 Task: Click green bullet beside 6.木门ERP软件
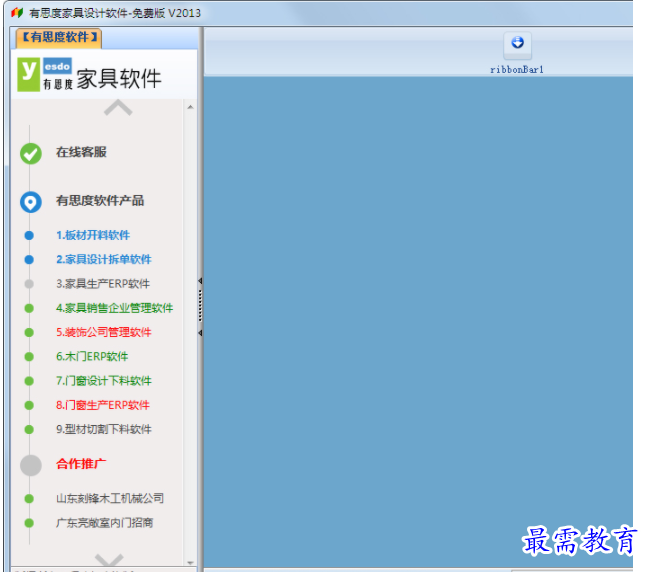[29, 357]
